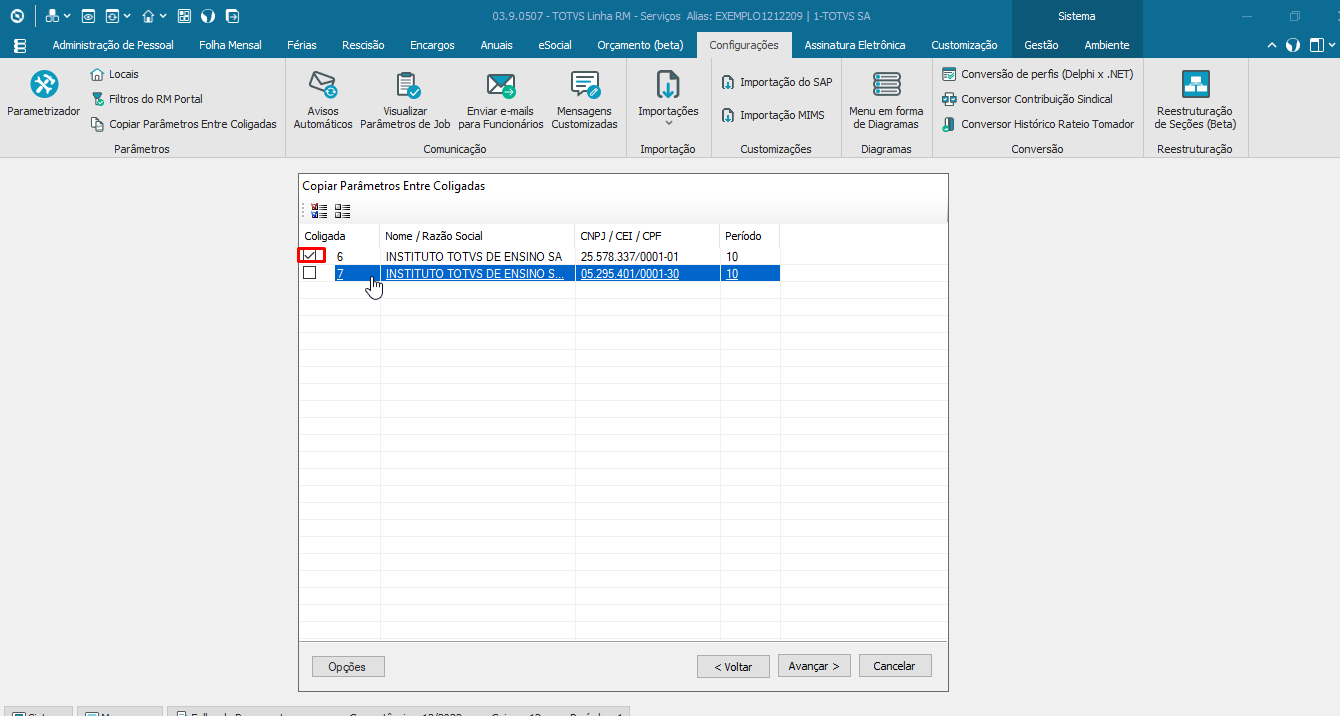Open the Férias ribbon tab
Viewport: 1340px width, 716px height.
(x=302, y=45)
